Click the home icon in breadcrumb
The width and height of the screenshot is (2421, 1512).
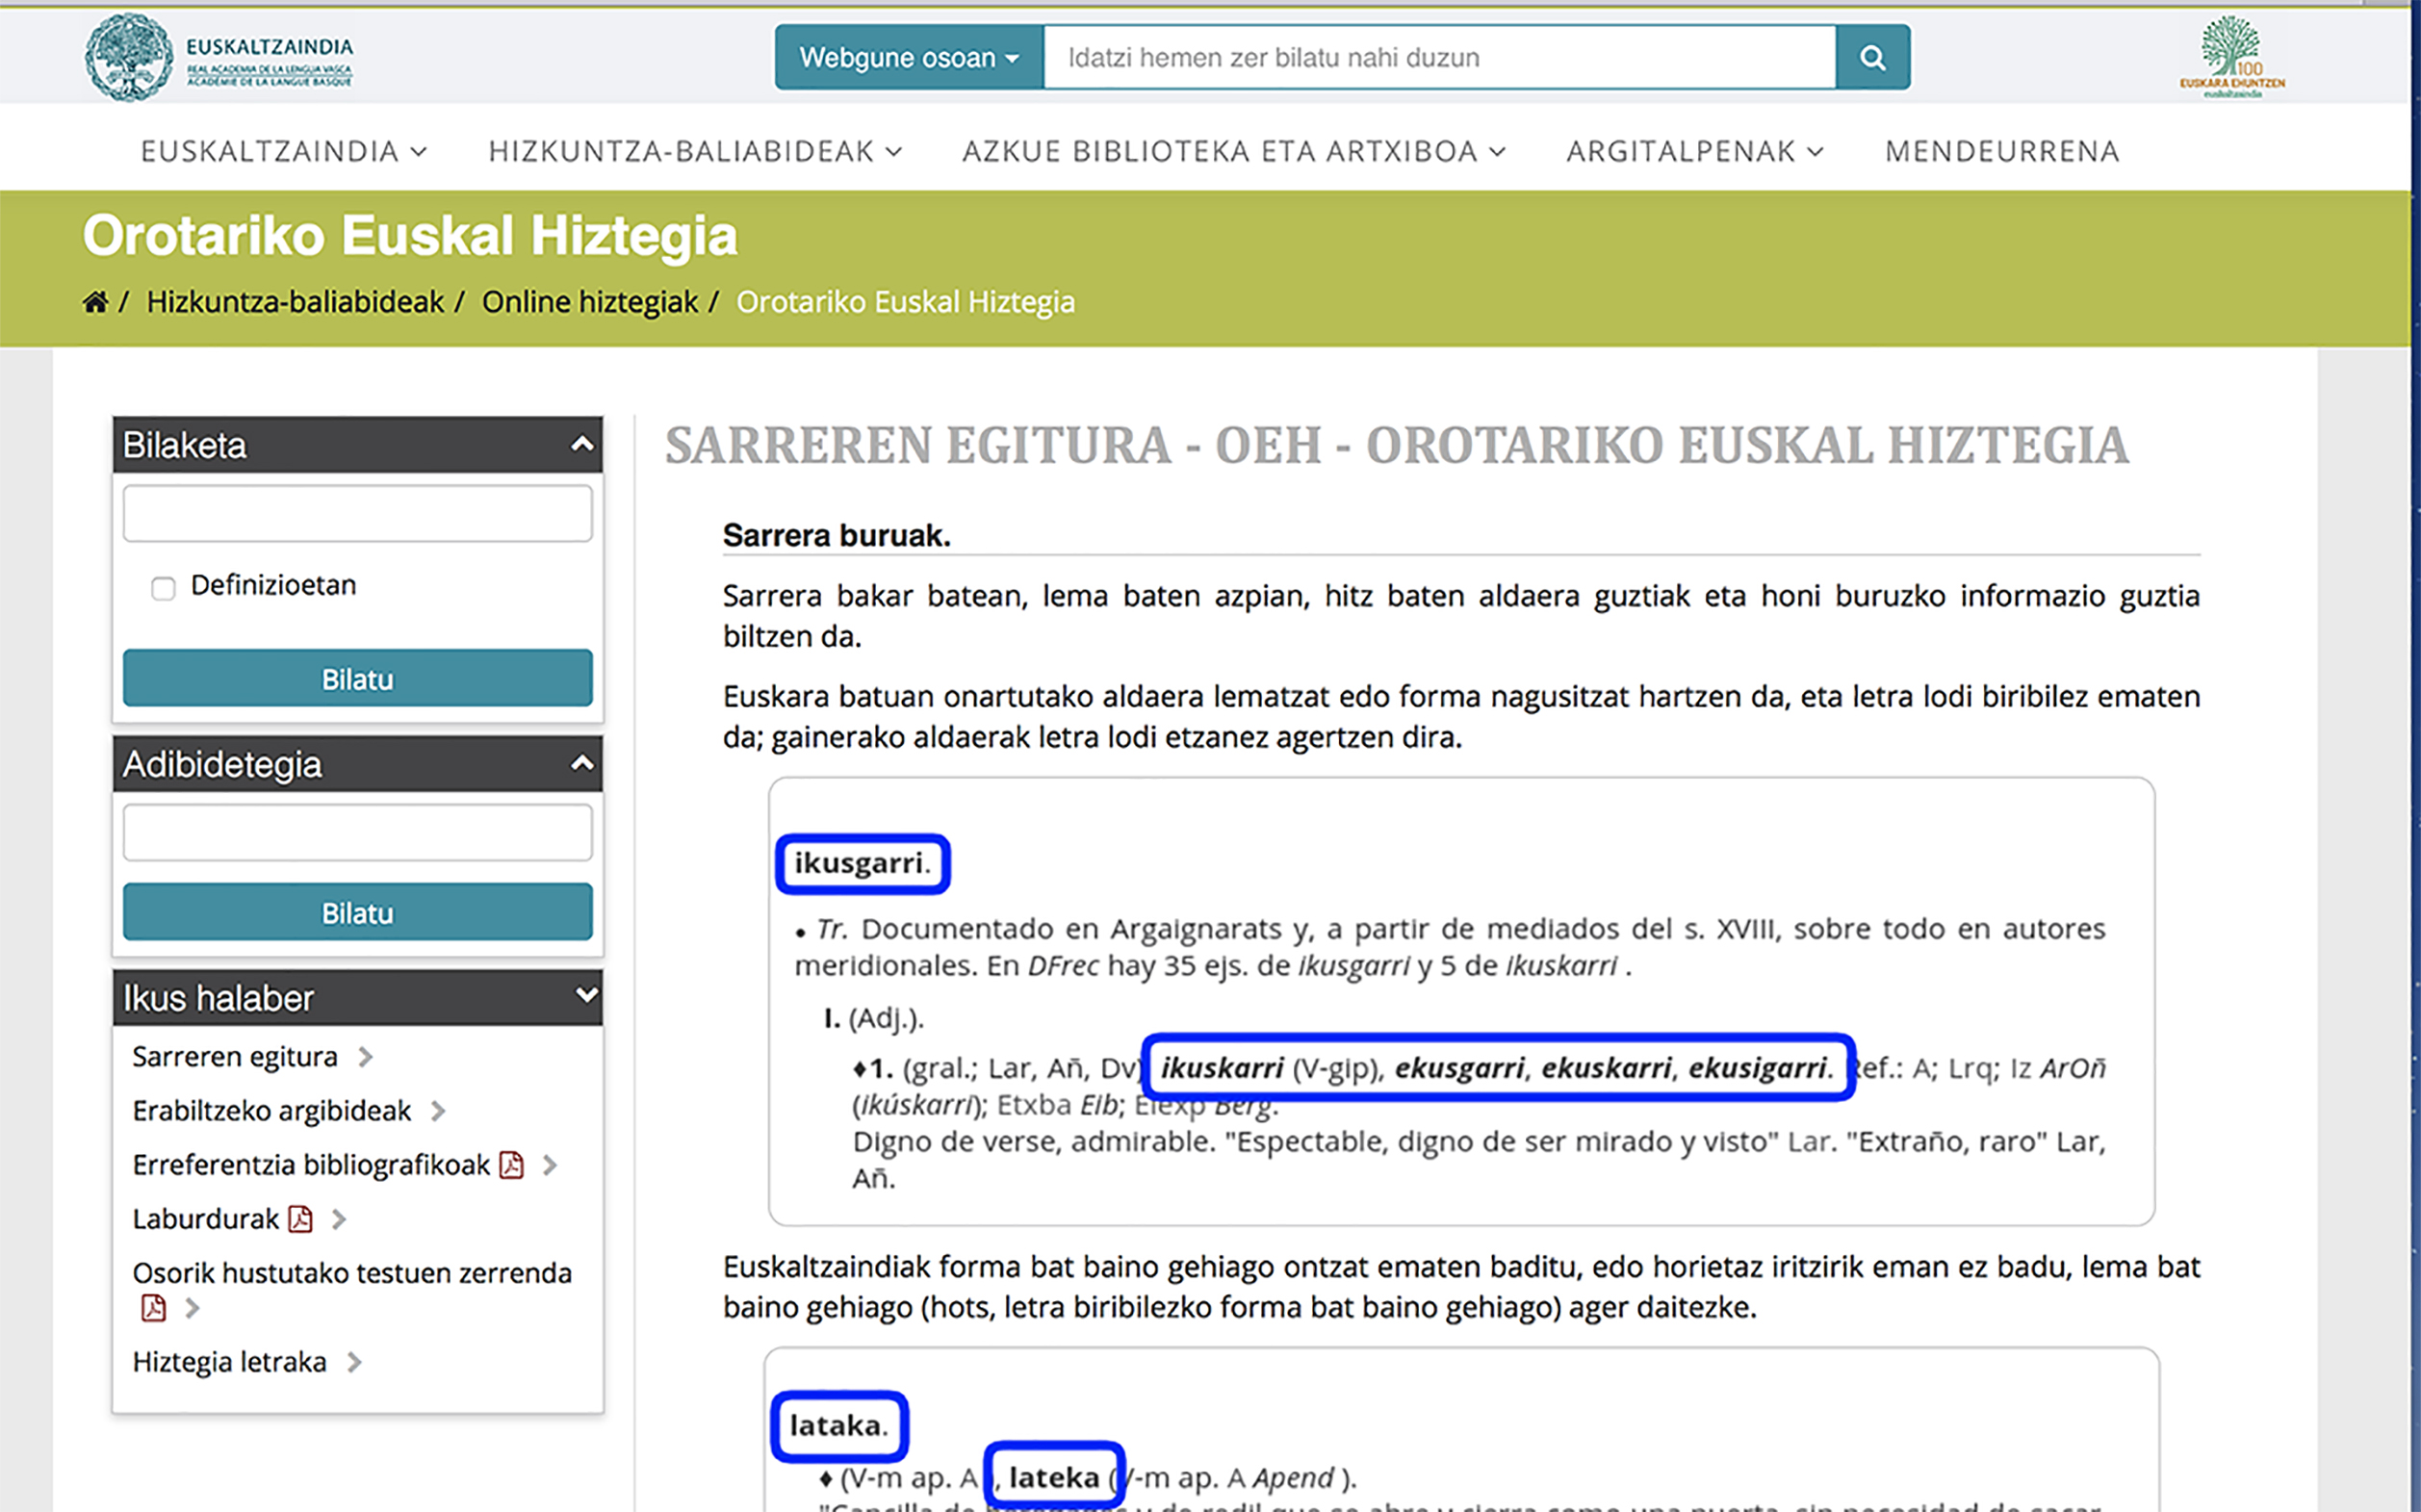(95, 302)
